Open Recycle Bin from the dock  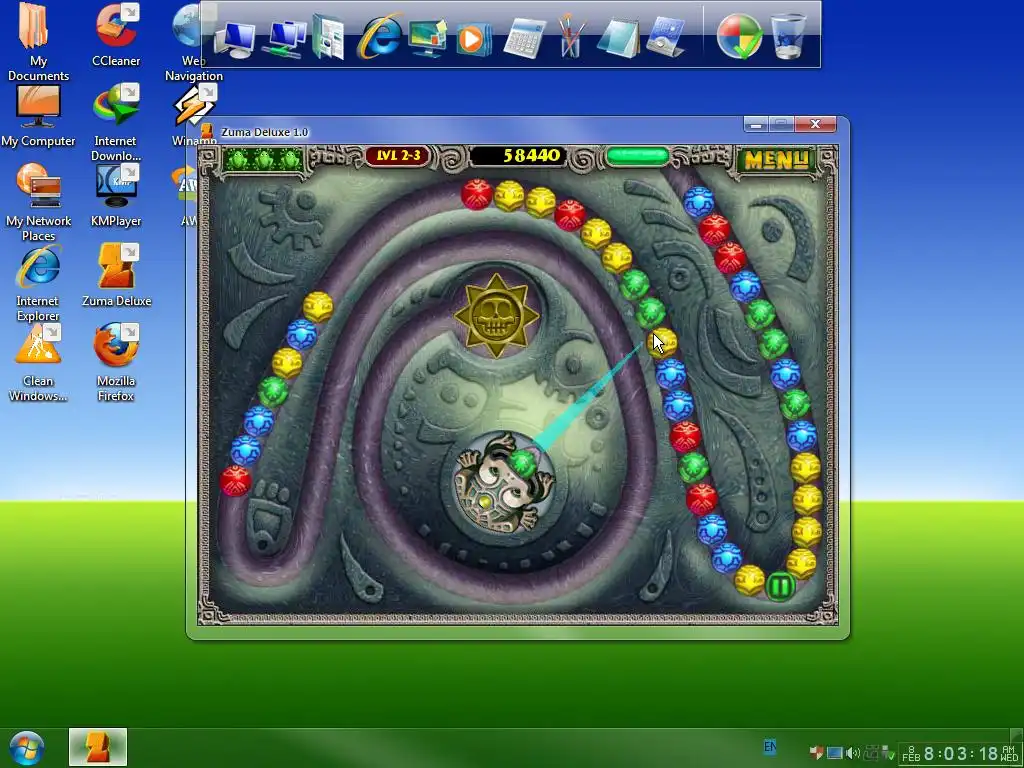tap(788, 37)
